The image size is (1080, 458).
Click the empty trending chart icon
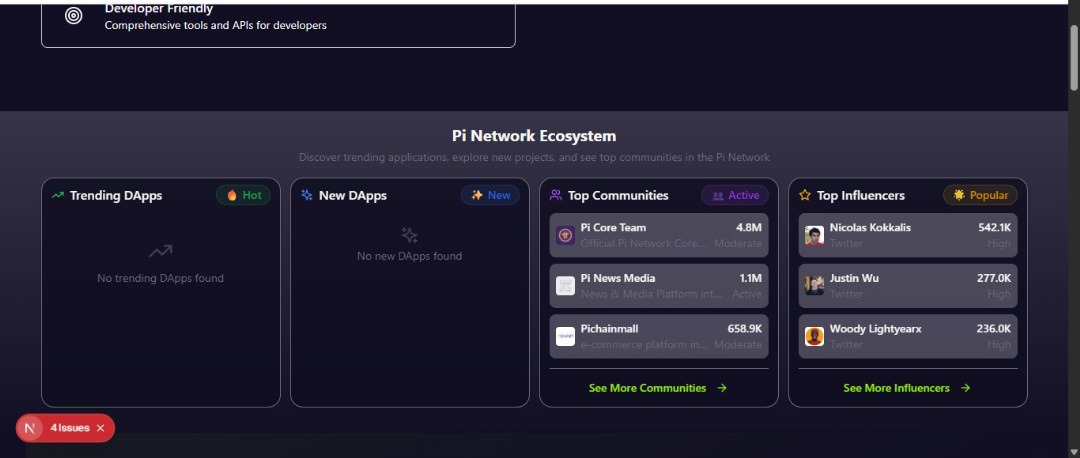(160, 252)
